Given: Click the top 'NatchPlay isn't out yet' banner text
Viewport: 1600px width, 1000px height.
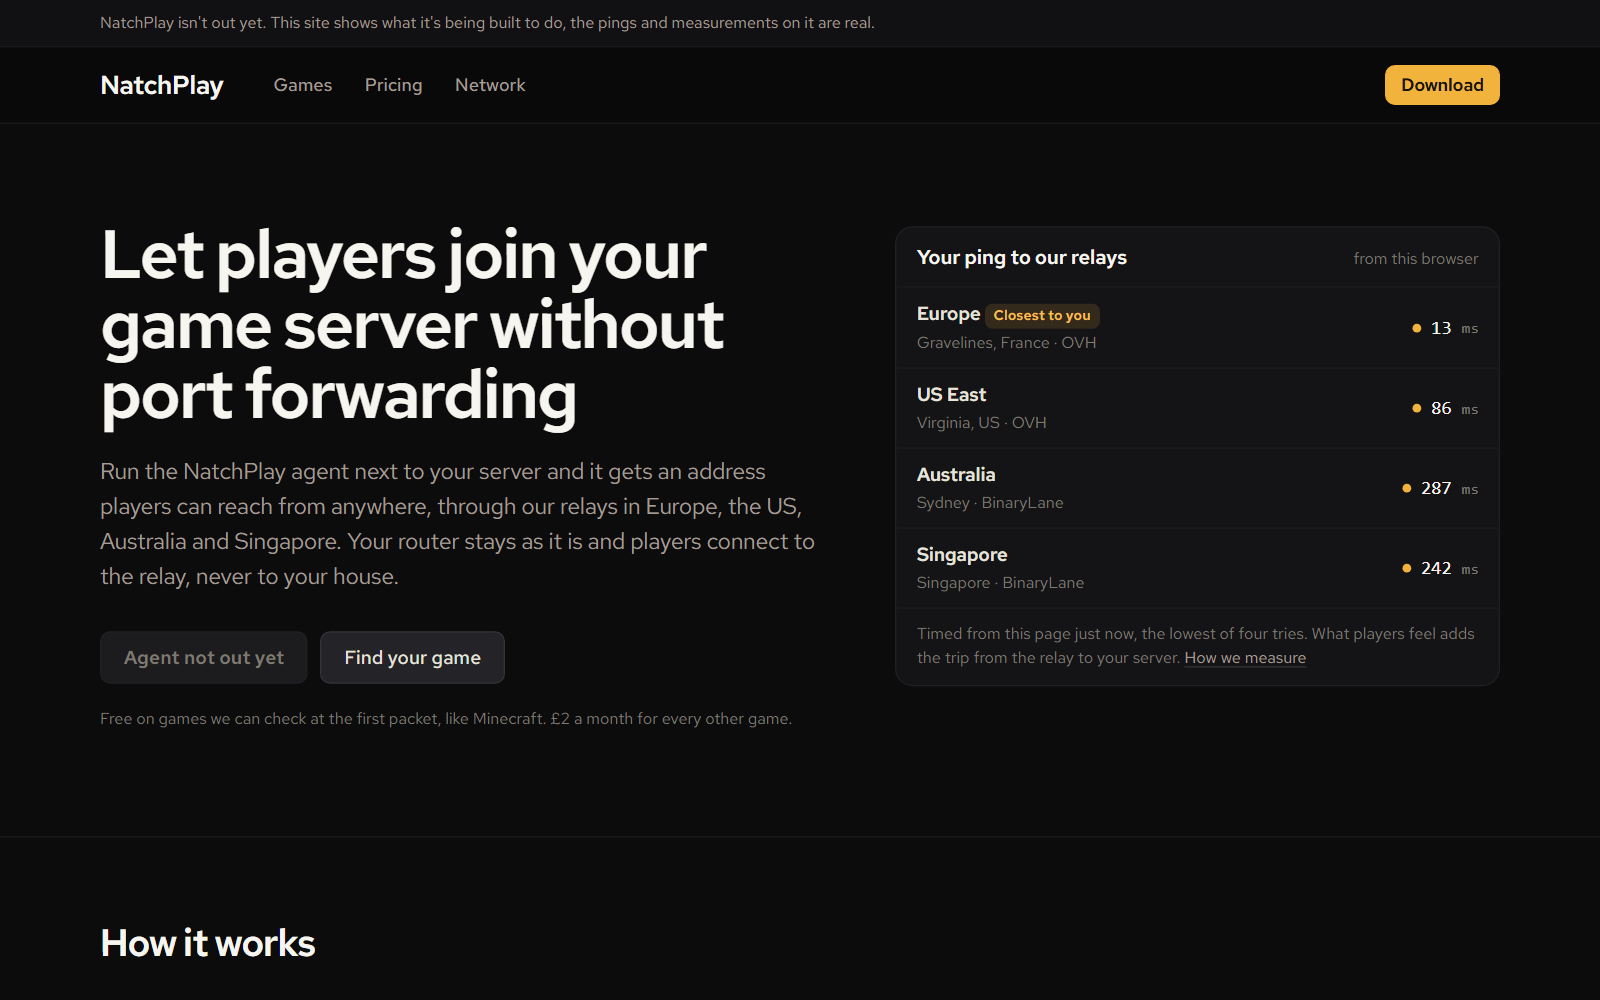Looking at the screenshot, I should click(487, 23).
